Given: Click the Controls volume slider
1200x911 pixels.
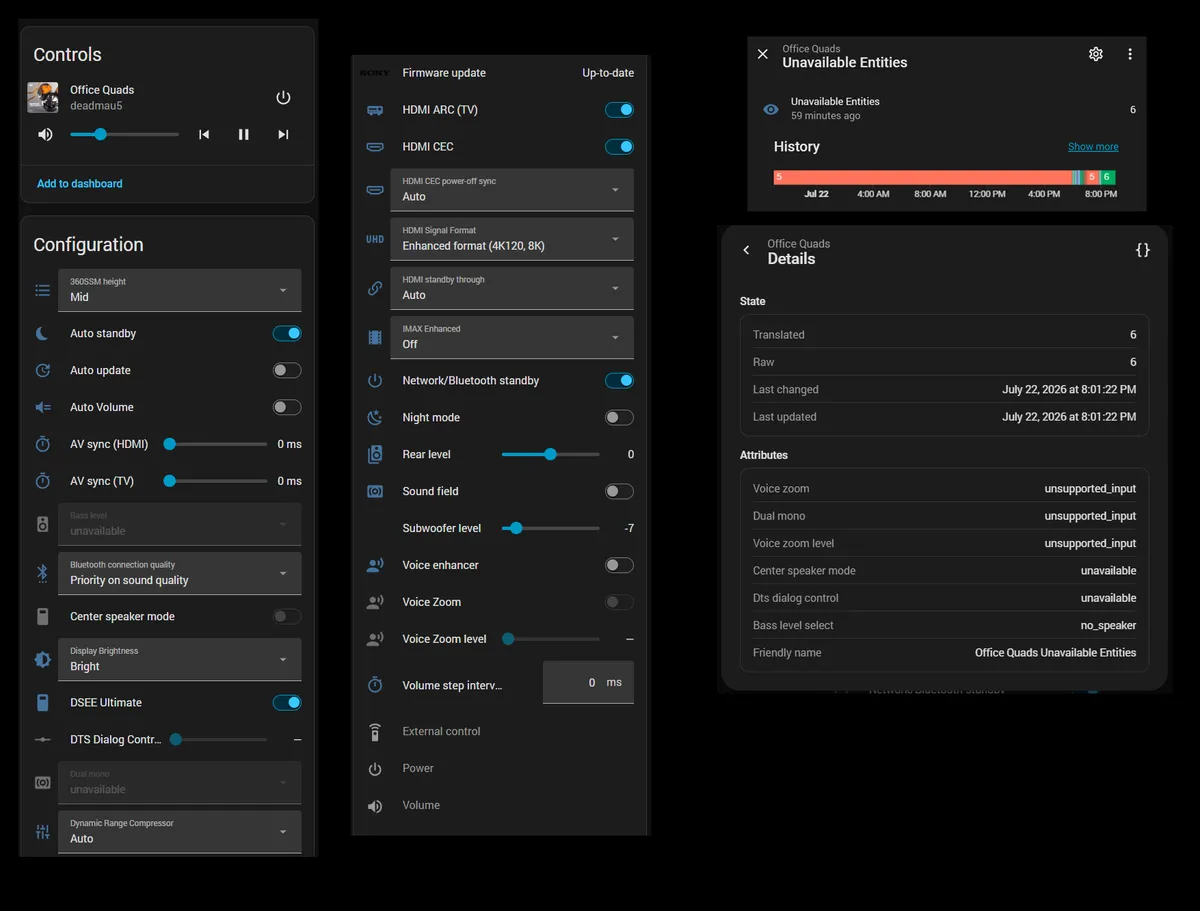Looking at the screenshot, I should (125, 134).
